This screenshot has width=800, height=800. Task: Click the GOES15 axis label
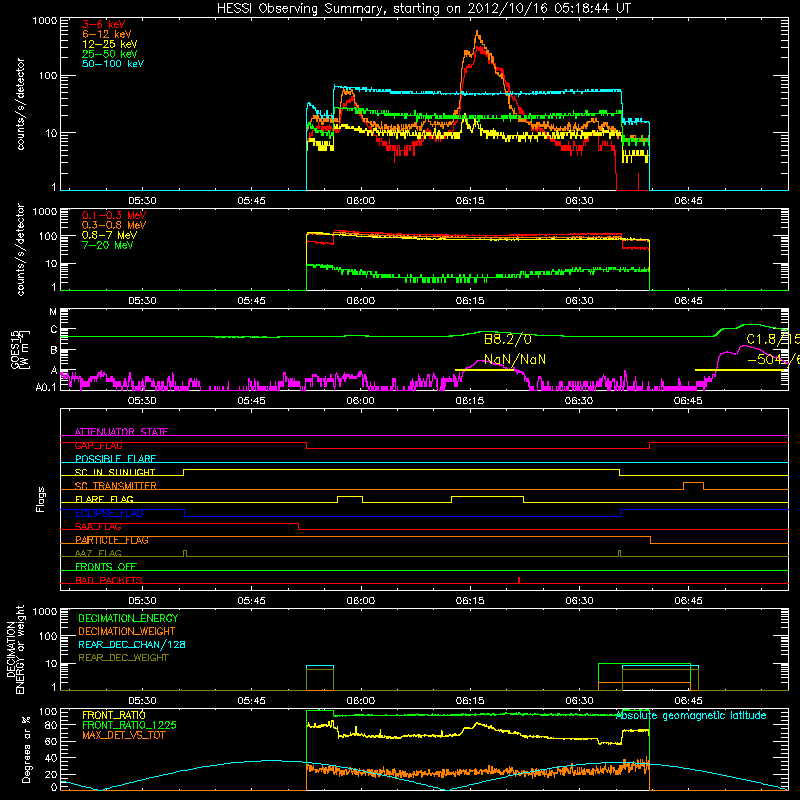[x=20, y=349]
